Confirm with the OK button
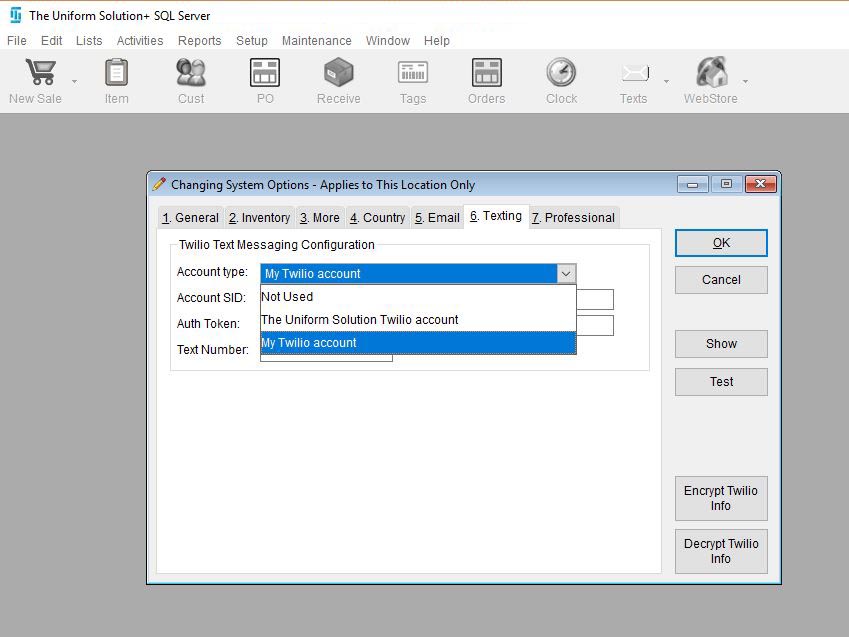This screenshot has width=849, height=637. [721, 243]
